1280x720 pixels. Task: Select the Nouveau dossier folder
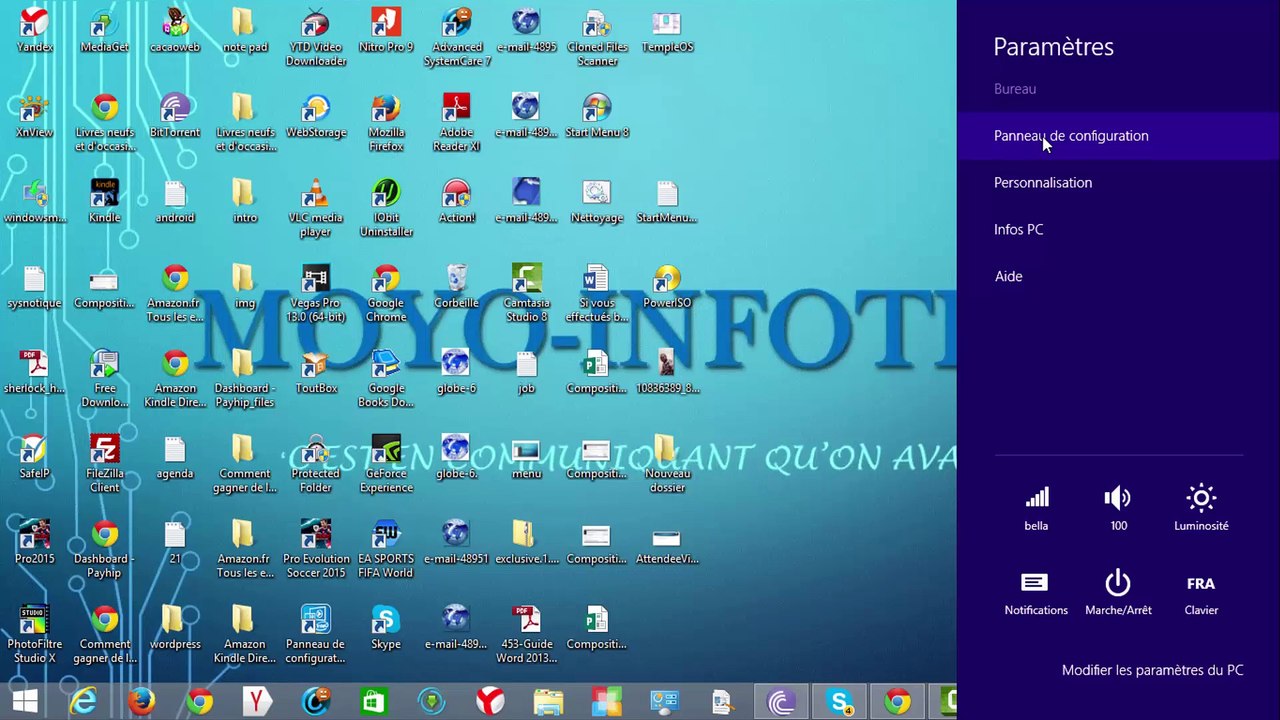pos(667,464)
